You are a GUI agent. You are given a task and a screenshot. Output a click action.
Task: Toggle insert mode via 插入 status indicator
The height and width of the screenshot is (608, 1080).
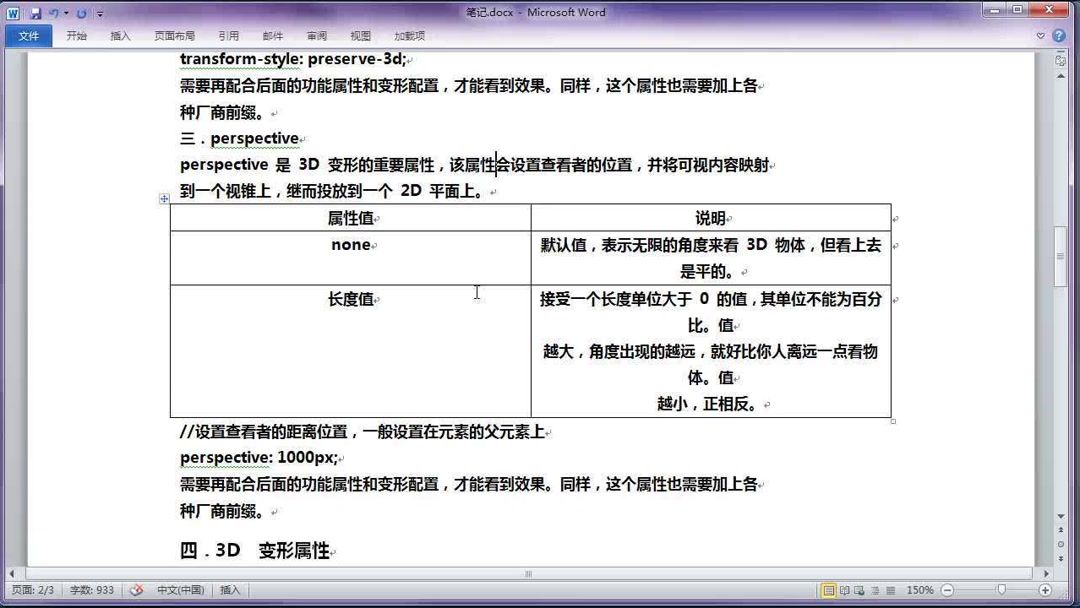[x=229, y=590]
